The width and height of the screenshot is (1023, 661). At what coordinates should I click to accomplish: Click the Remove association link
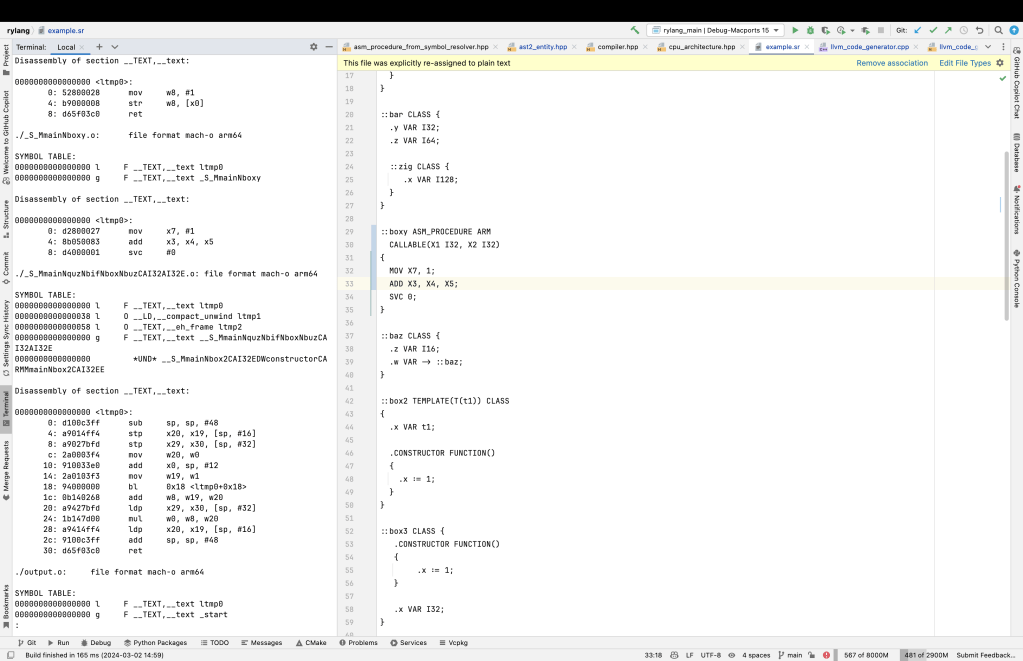(x=892, y=63)
